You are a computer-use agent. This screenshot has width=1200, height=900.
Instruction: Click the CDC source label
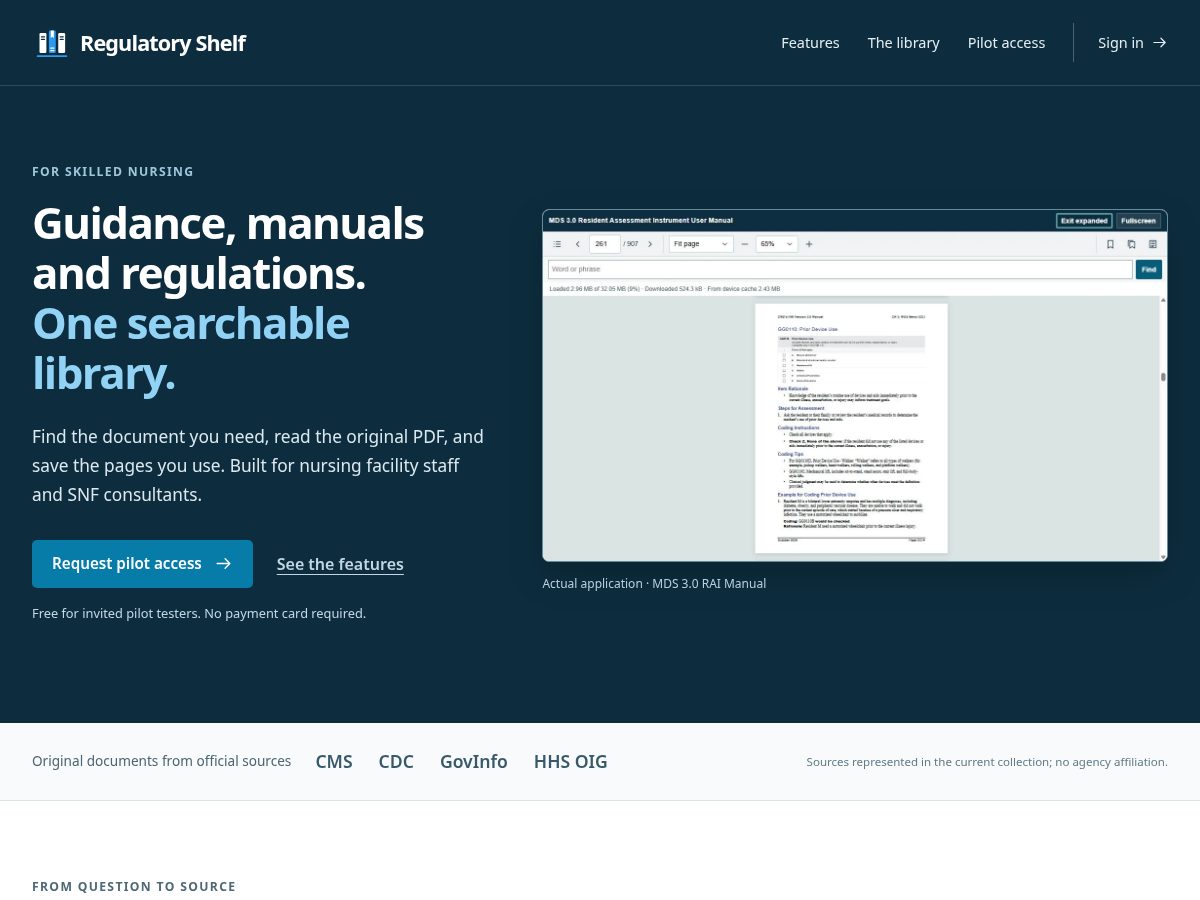click(x=396, y=762)
